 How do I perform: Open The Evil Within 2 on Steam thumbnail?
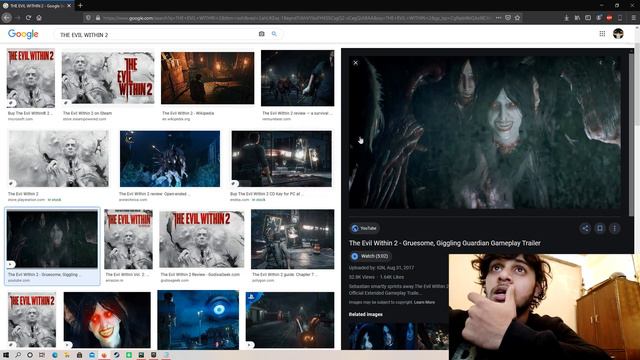[x=108, y=78]
